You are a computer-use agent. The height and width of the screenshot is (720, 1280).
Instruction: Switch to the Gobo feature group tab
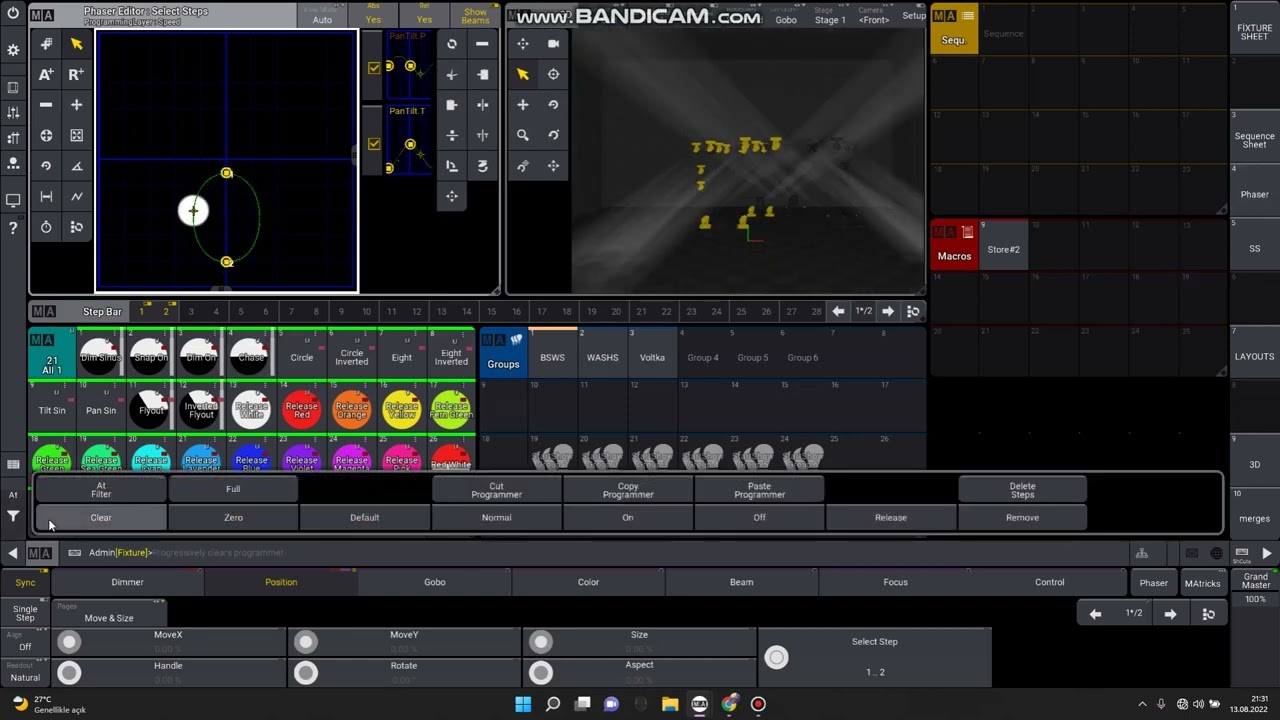click(434, 582)
